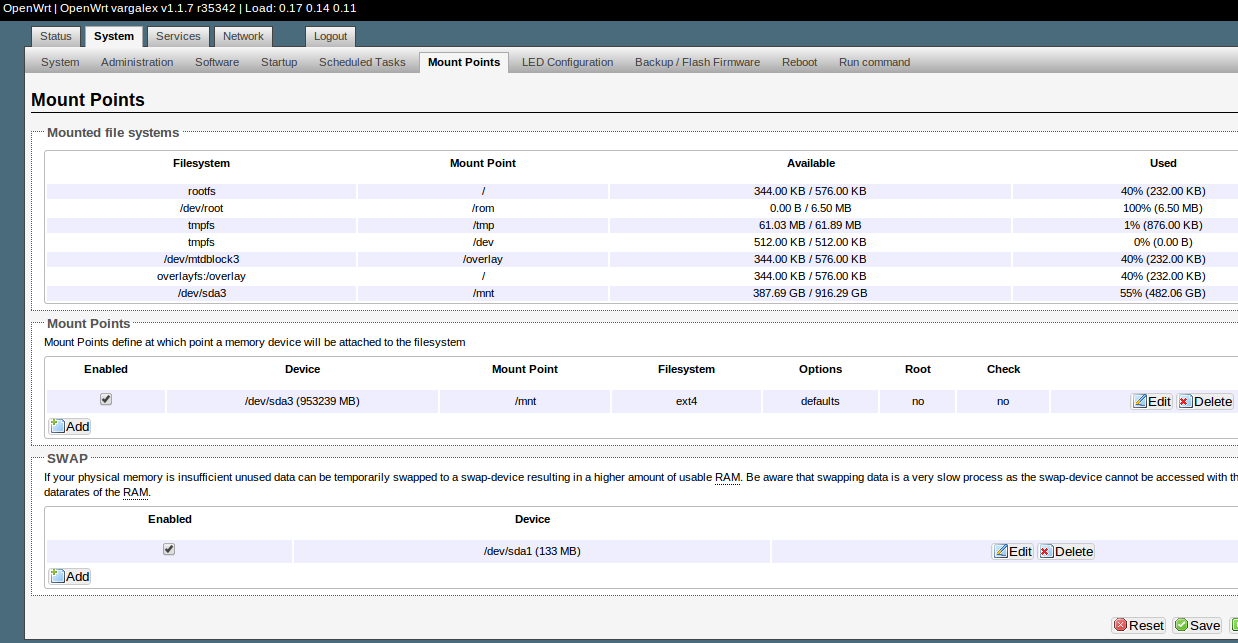
Task: Go to the Administration sub-tab
Action: tap(137, 62)
